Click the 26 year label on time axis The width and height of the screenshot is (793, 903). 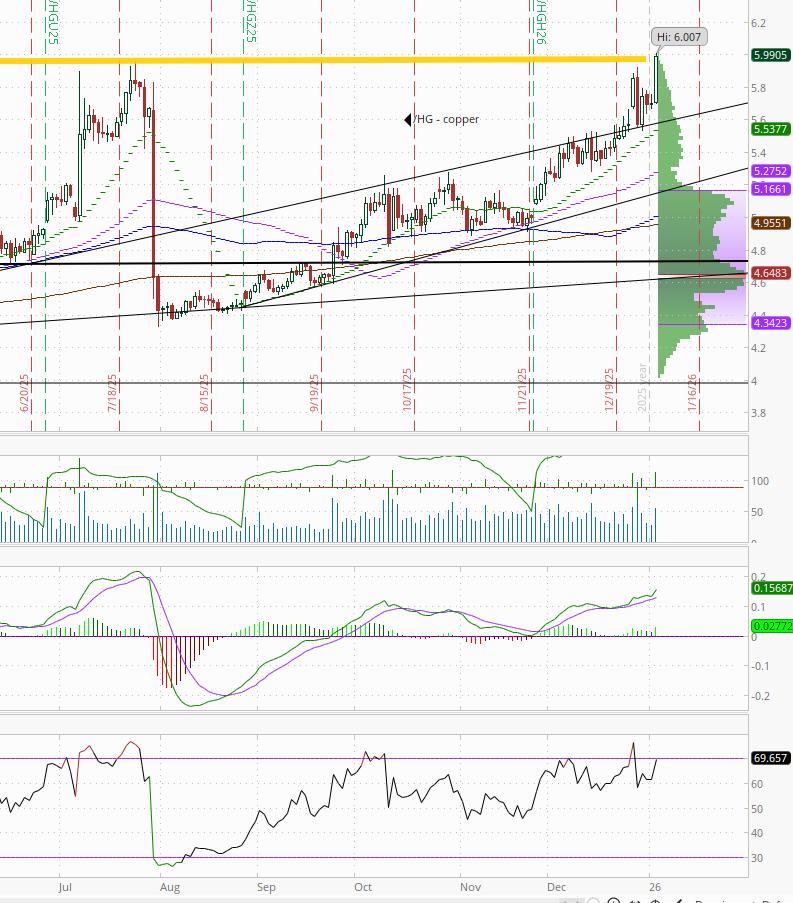[655, 887]
